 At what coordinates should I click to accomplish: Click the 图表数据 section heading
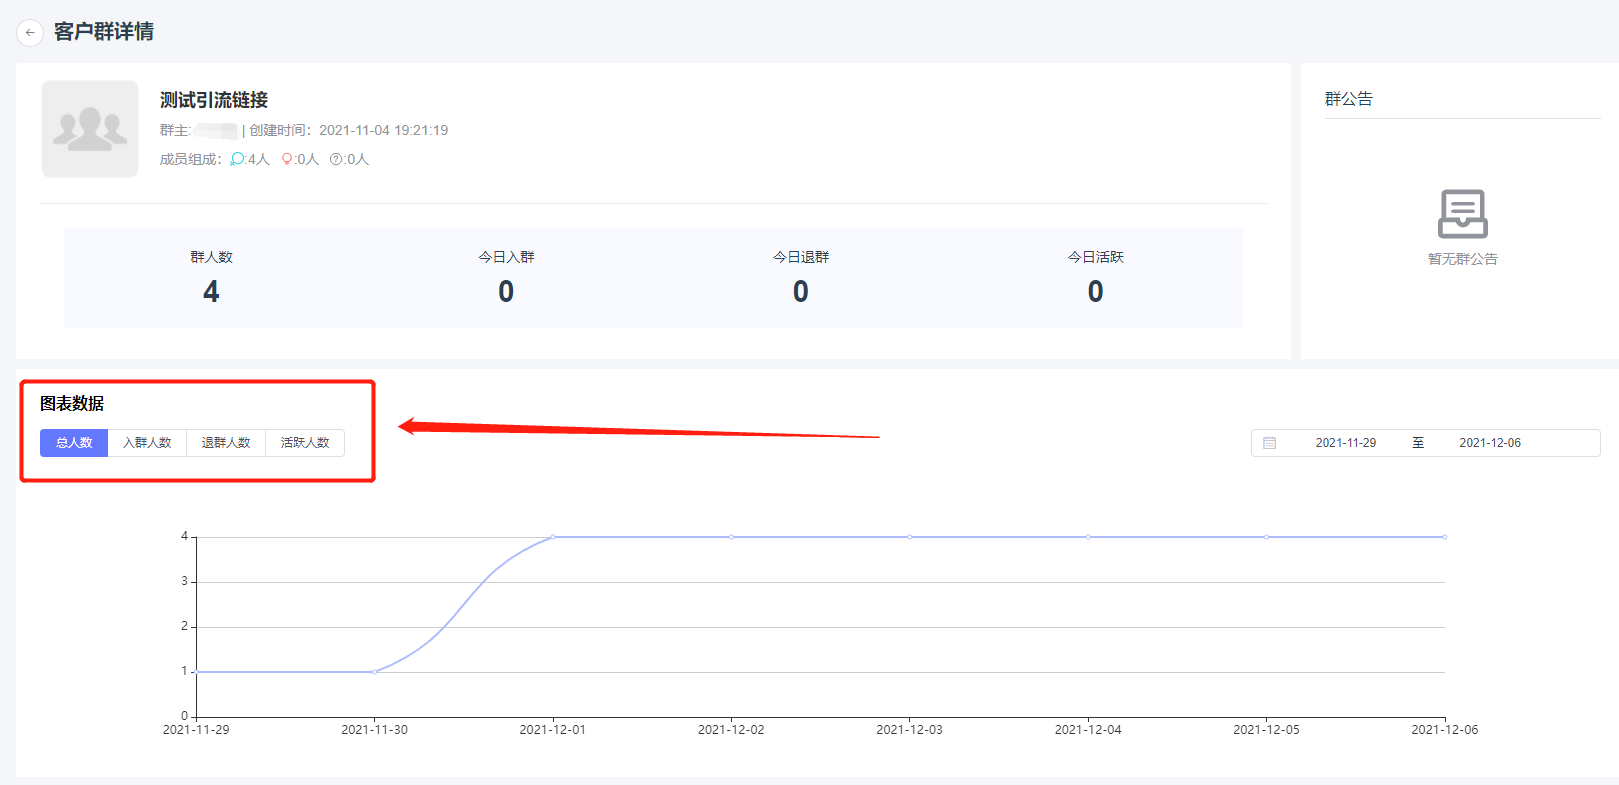[x=72, y=404]
